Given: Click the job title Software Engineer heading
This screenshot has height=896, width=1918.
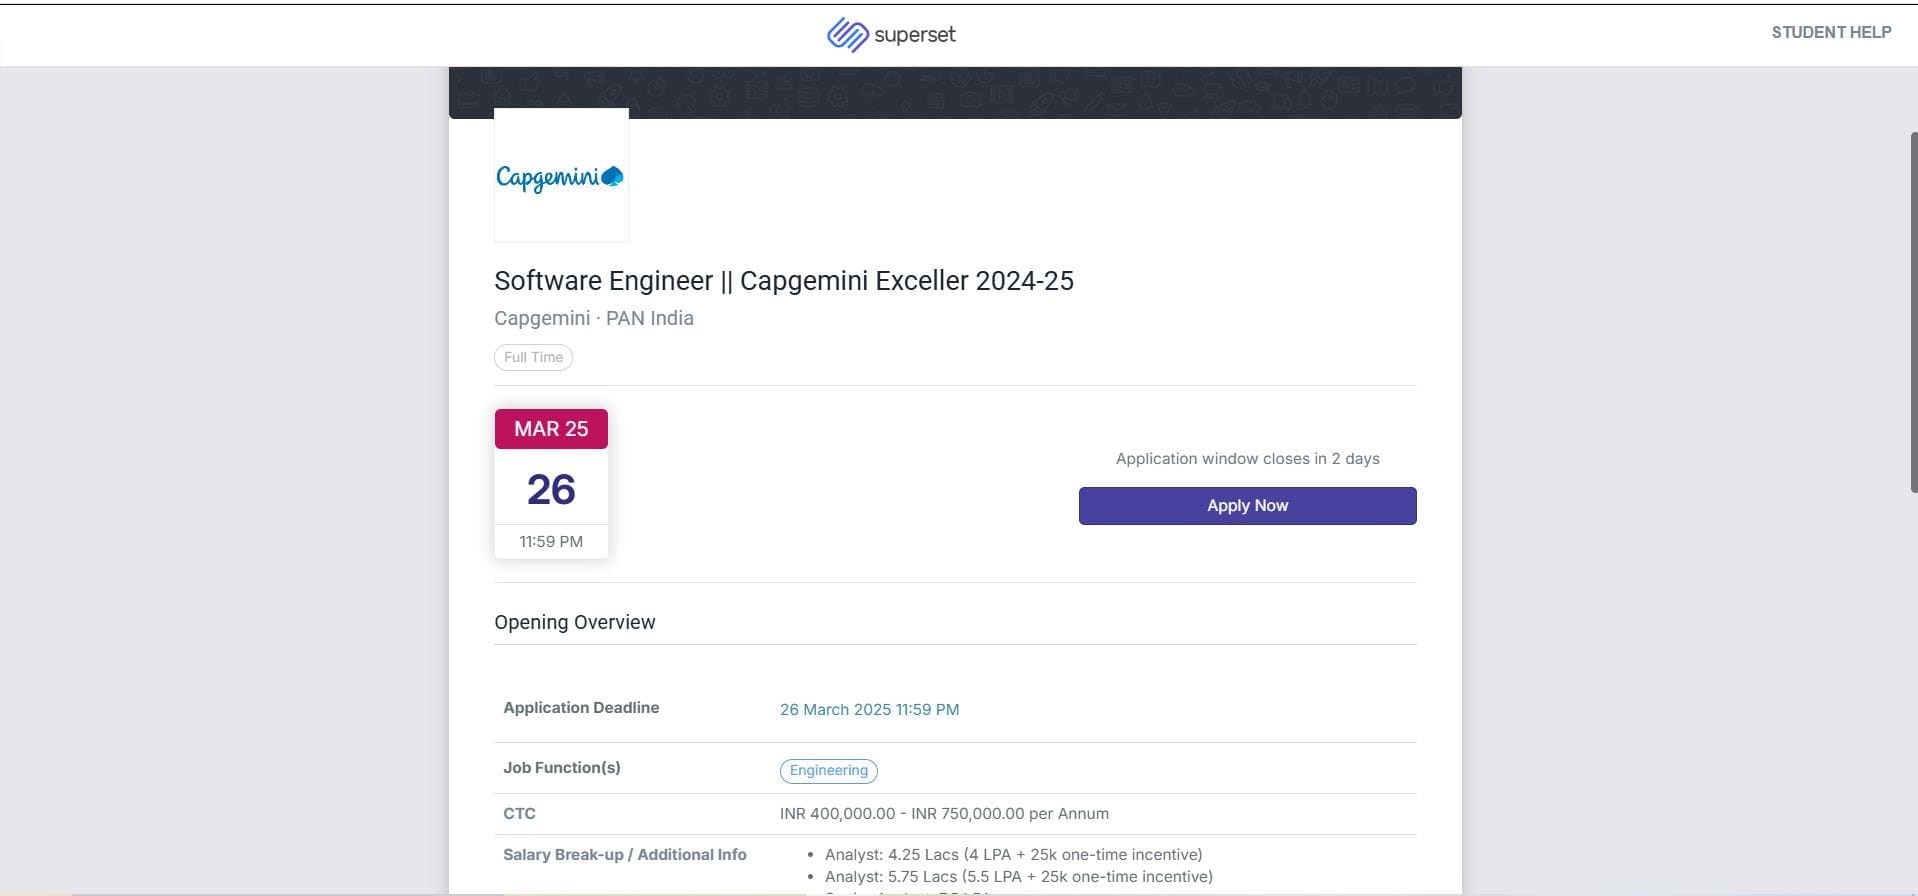Looking at the screenshot, I should (x=784, y=281).
